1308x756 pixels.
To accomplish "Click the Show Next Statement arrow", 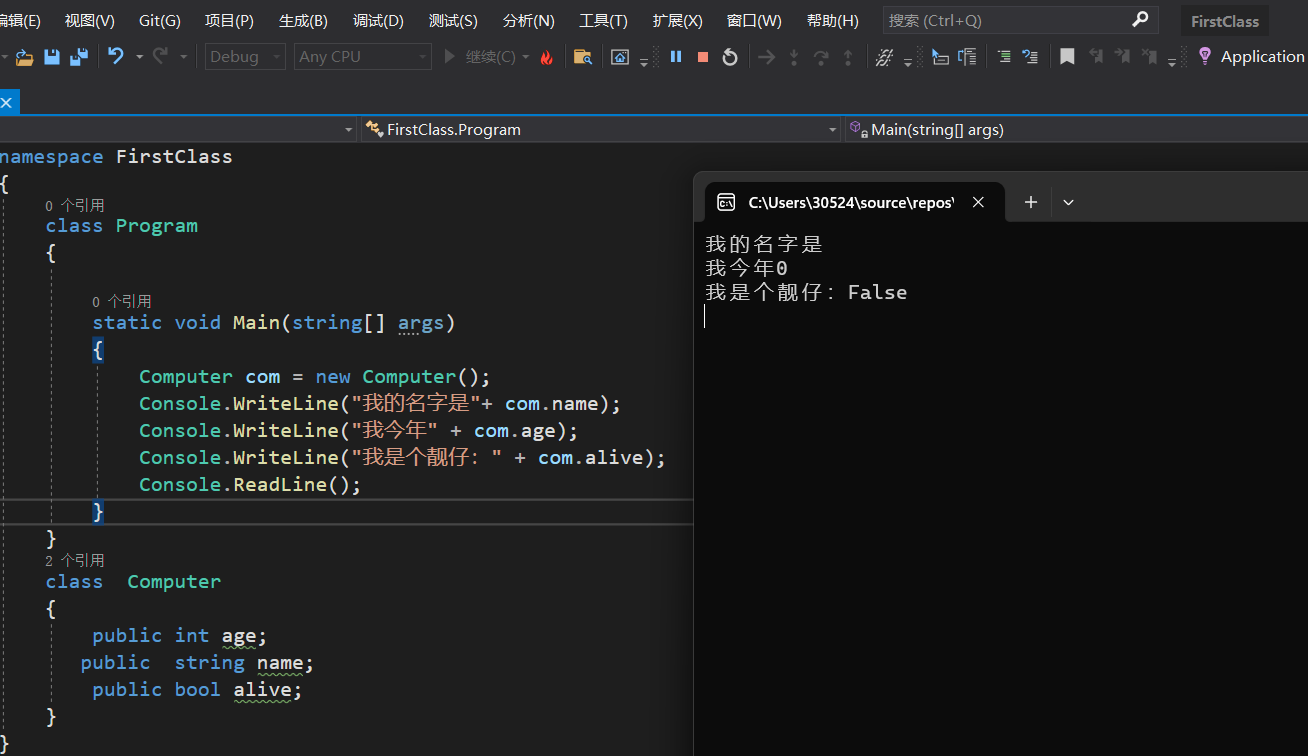I will pyautogui.click(x=766, y=57).
